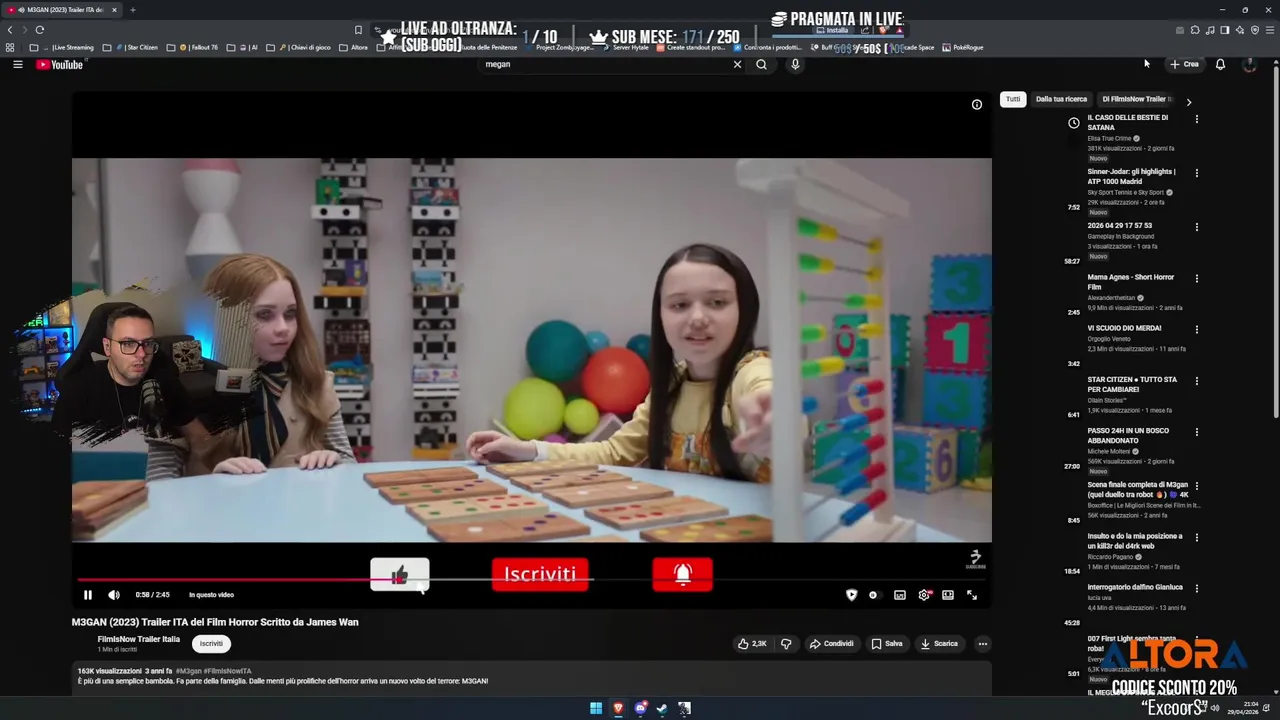This screenshot has height=720, width=1280.
Task: Dislike the video
Action: click(x=786, y=644)
